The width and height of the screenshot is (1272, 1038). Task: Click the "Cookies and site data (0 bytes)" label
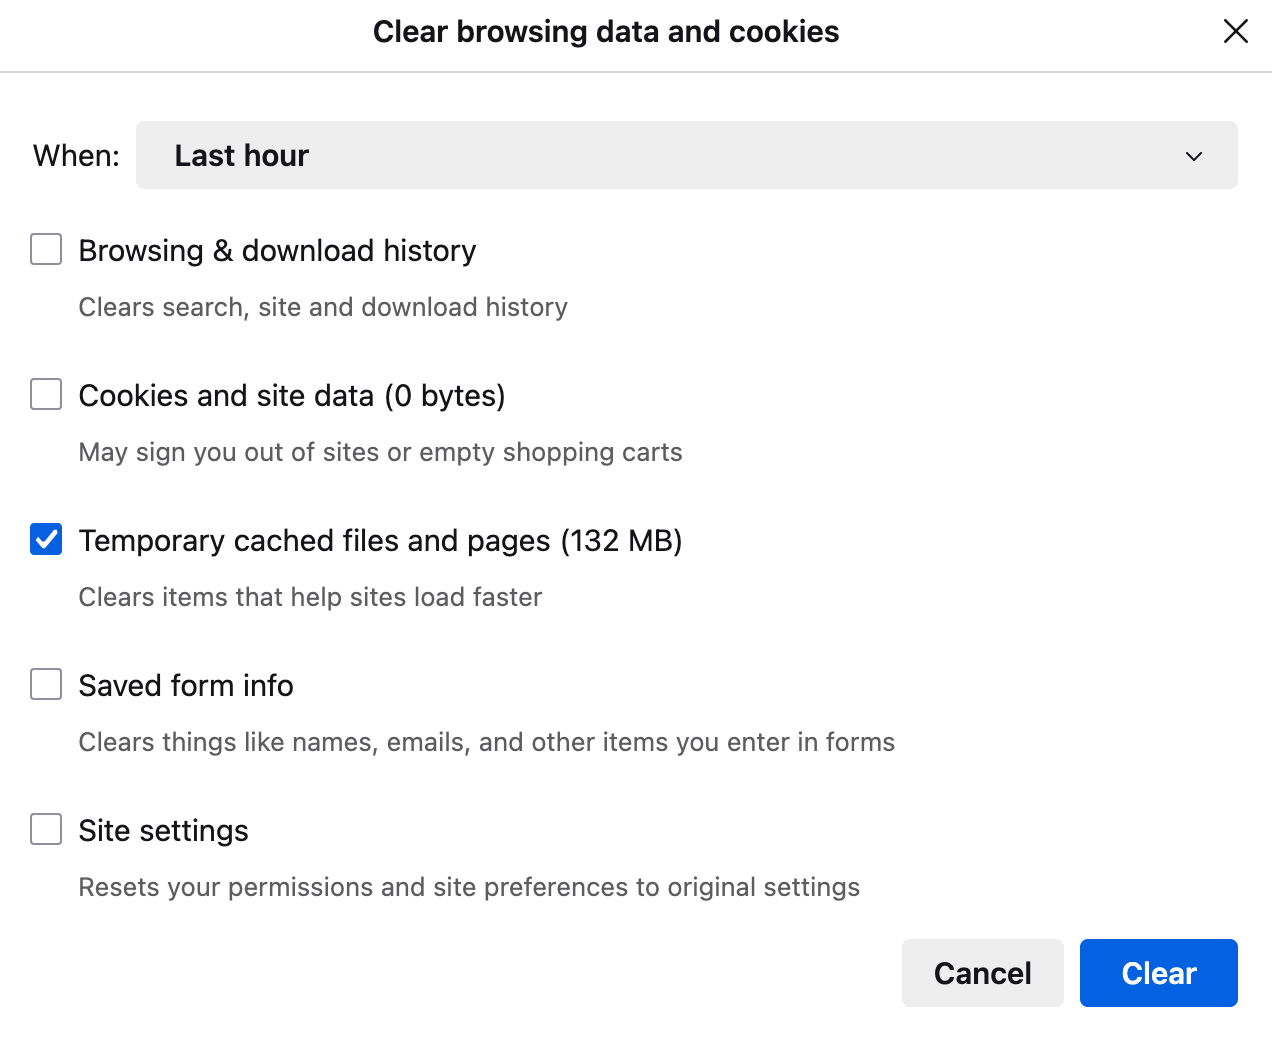[292, 396]
